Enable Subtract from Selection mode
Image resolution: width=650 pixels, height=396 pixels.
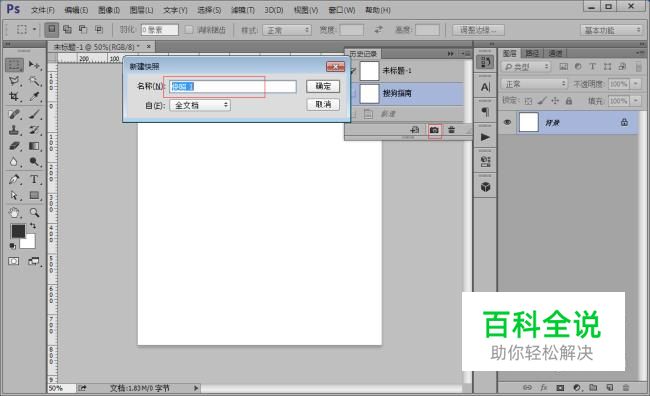[83, 29]
